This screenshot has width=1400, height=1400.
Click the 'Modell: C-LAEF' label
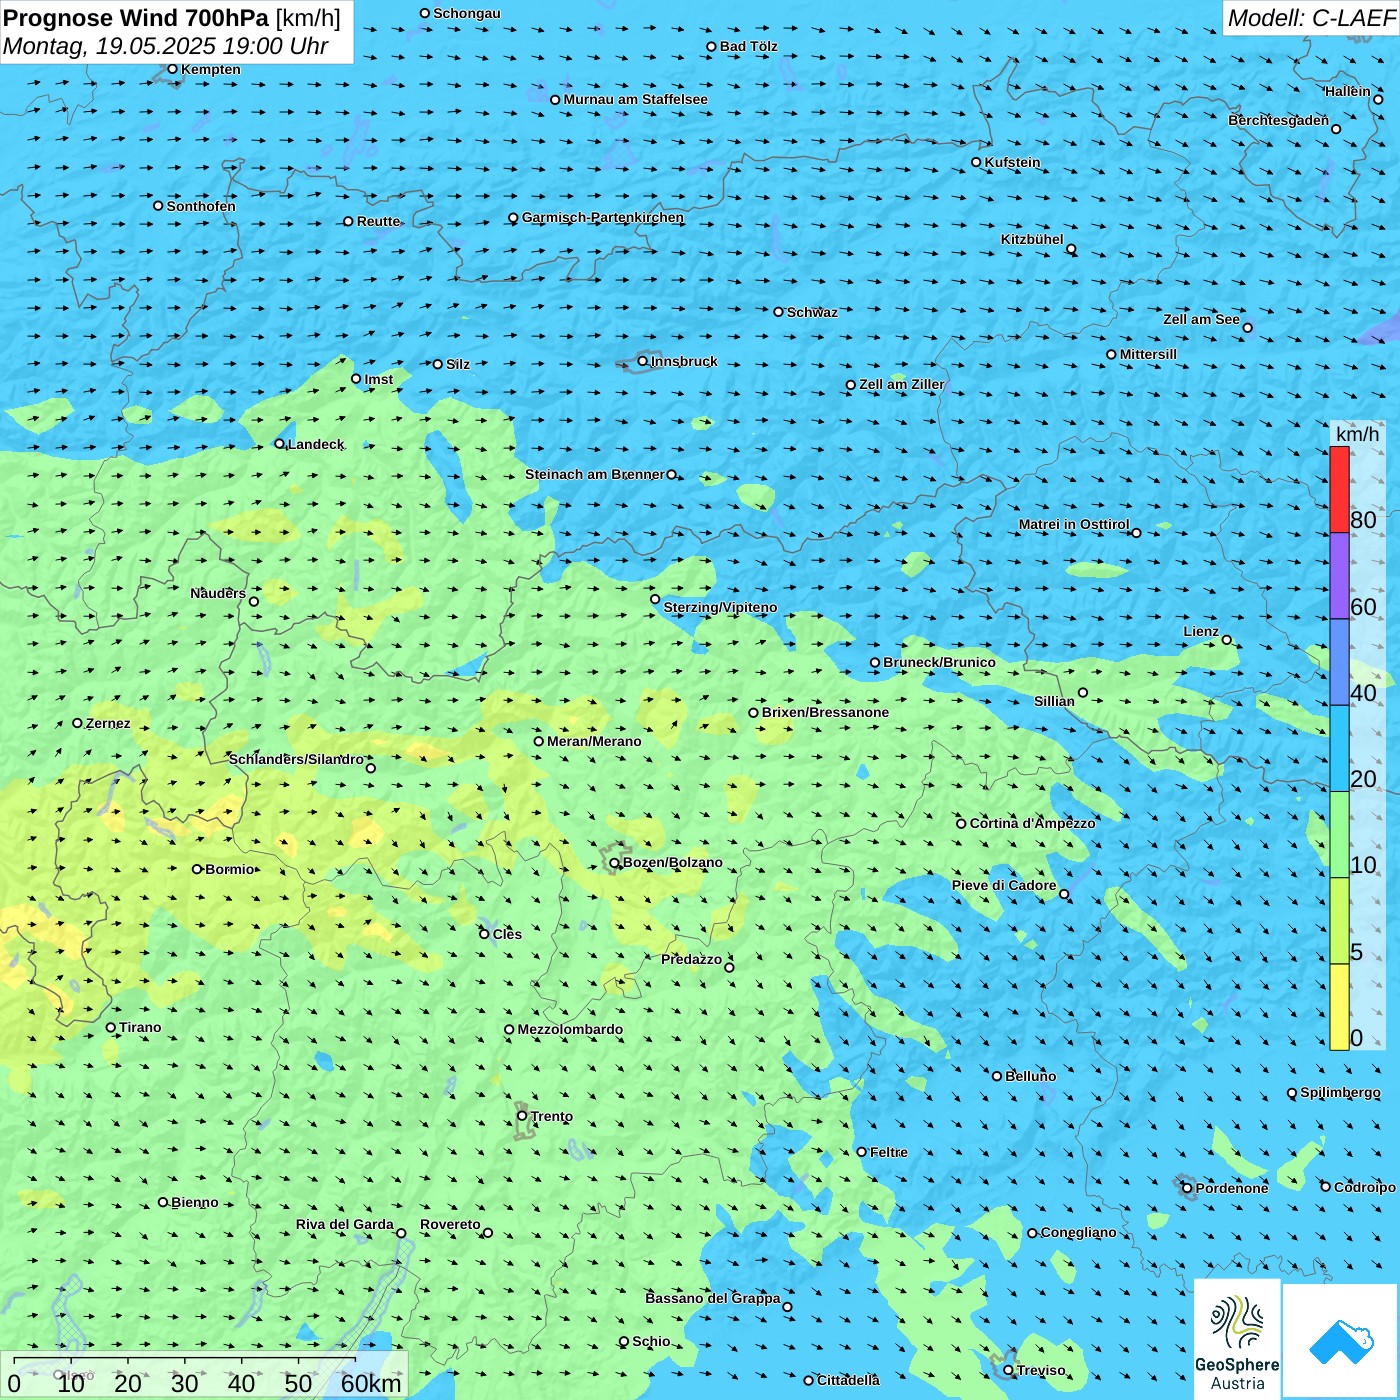coord(1311,18)
